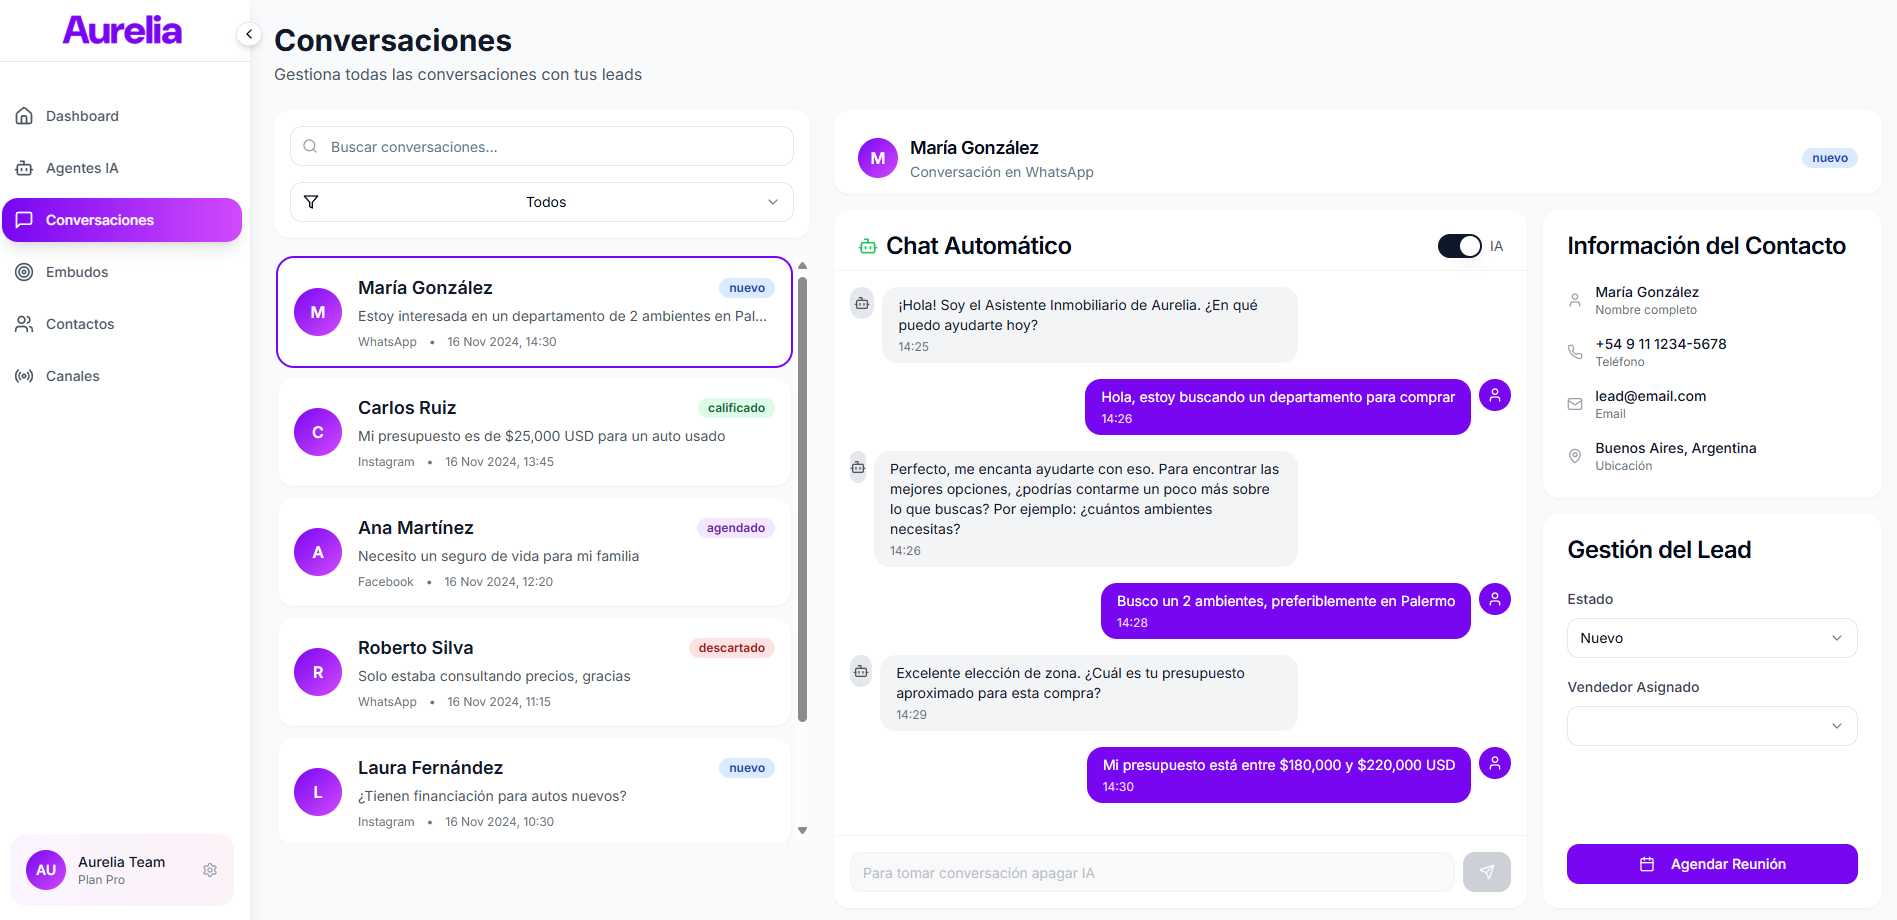Viewport: 1897px width, 920px height.
Task: Open Carlos Ruiz's conversation
Action: click(534, 433)
